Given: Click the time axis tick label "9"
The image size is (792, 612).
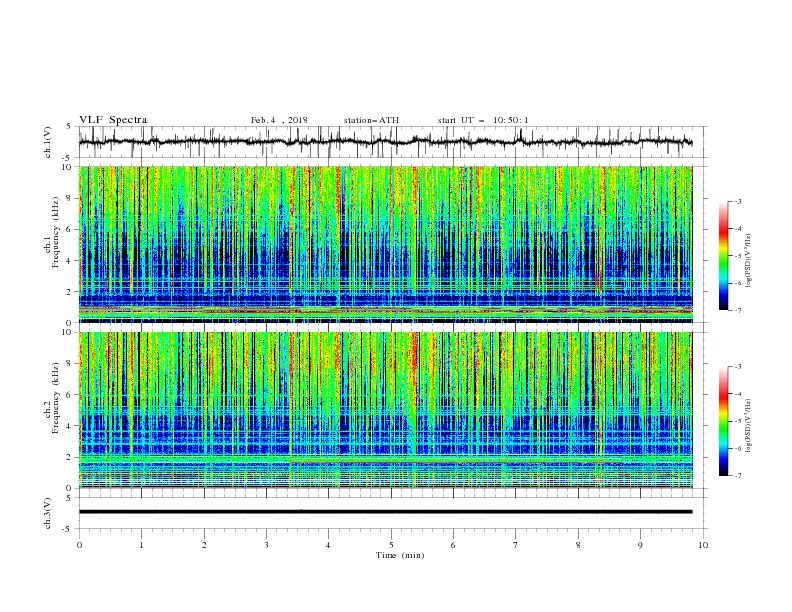Looking at the screenshot, I should pos(640,545).
